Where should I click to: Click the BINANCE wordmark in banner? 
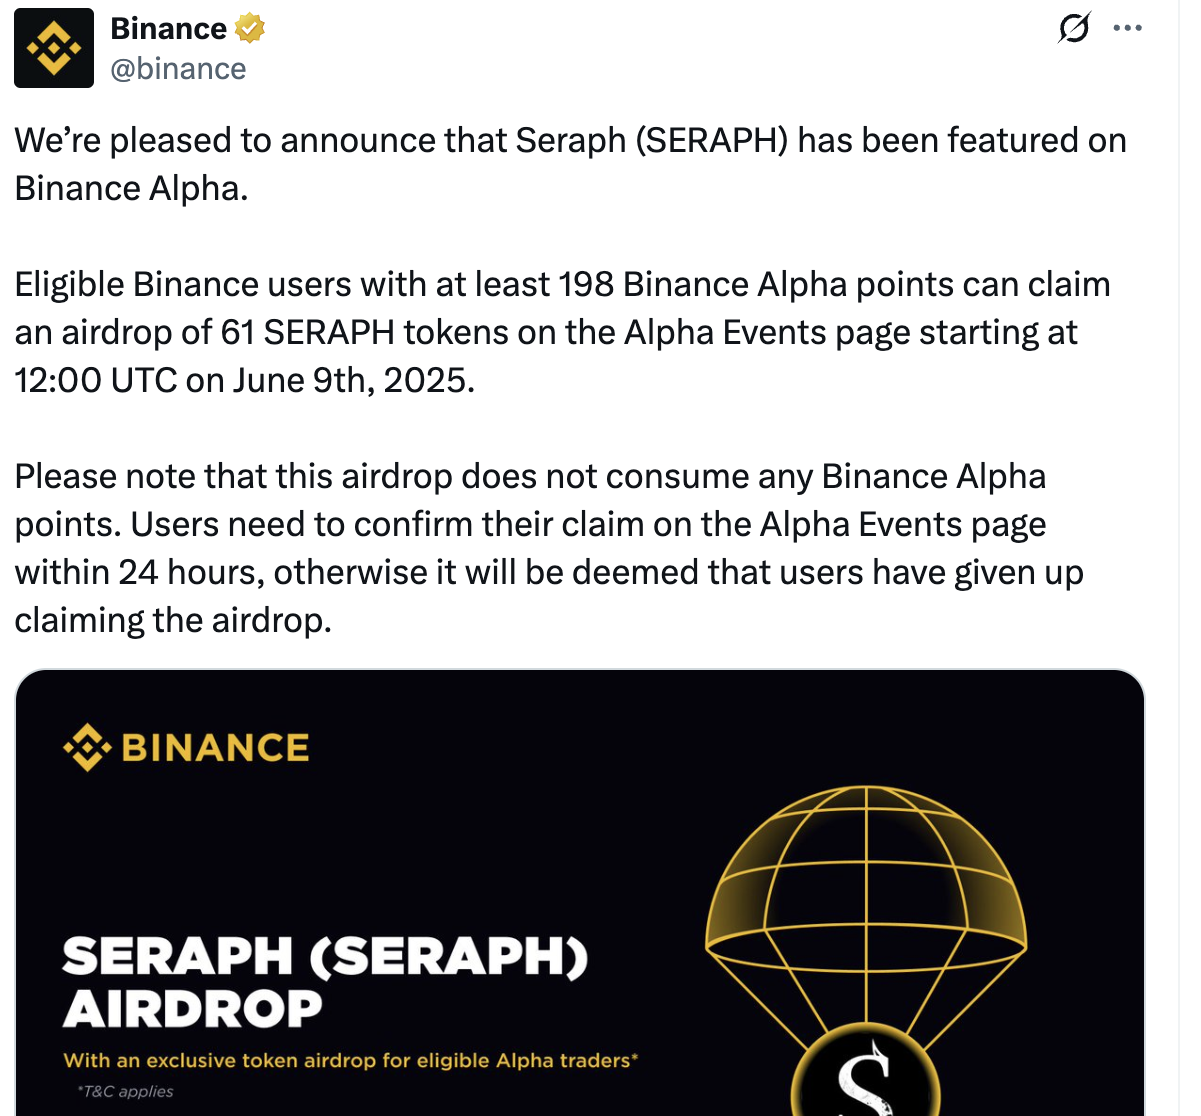[215, 748]
